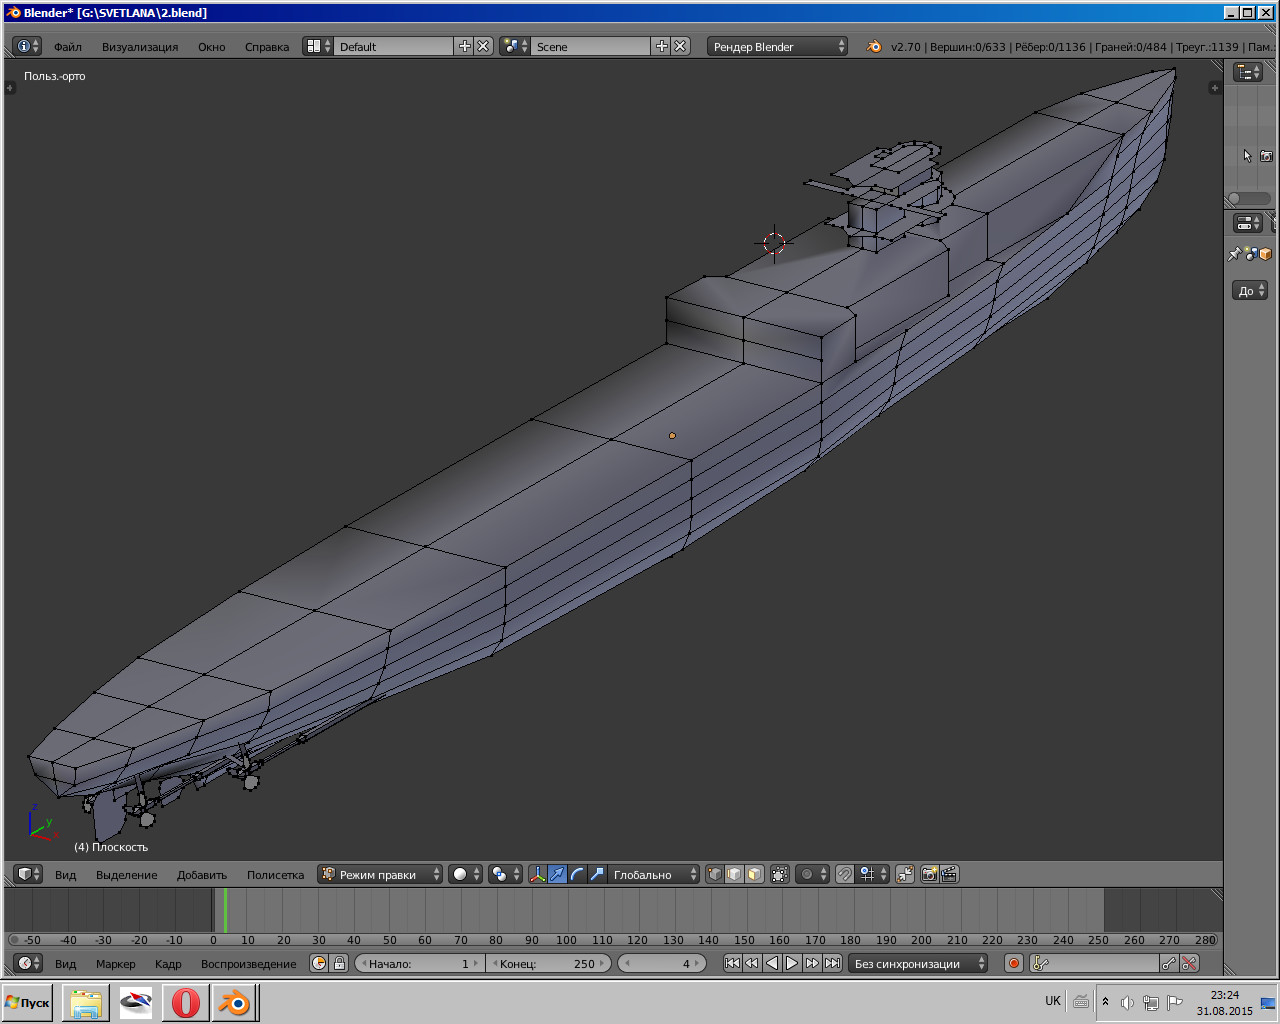Screen dimensions: 1280x1024
Task: Click the OpenGL render image camera icon
Action: pyautogui.click(x=929, y=874)
